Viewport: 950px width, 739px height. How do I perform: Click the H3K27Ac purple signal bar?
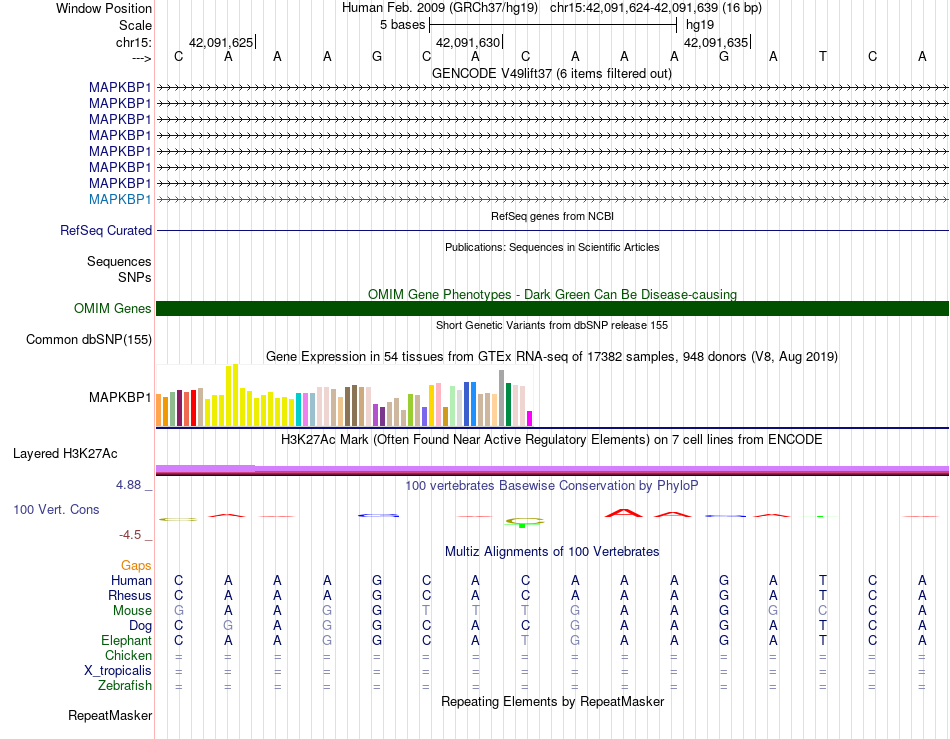click(x=552, y=469)
